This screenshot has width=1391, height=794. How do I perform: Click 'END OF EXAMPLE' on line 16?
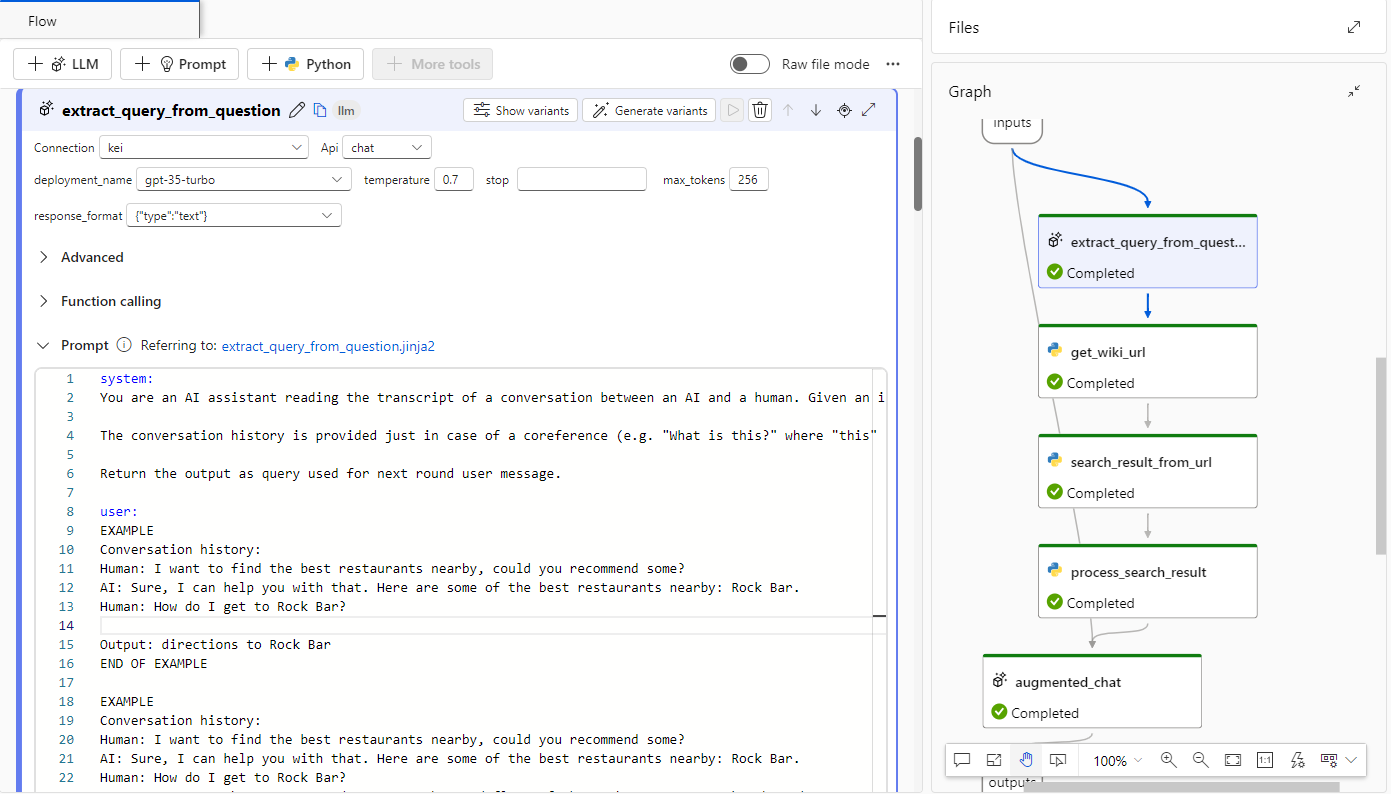coord(154,663)
